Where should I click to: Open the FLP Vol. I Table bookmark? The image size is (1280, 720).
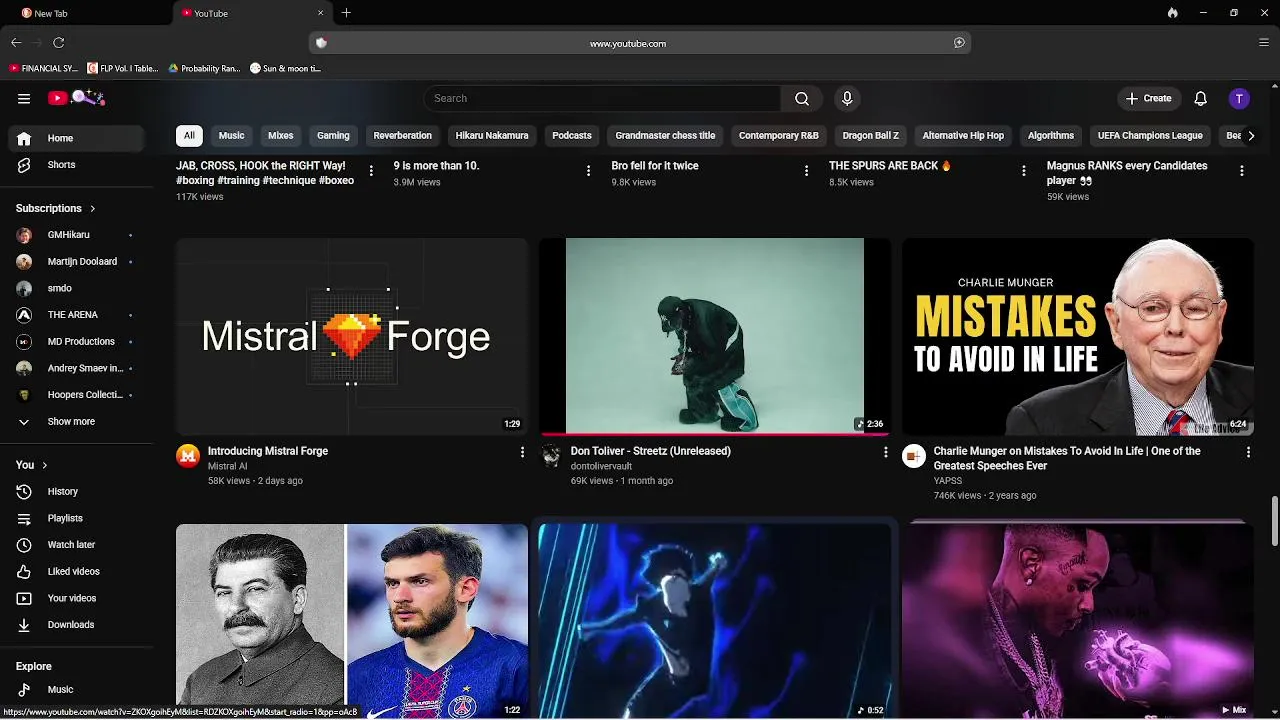tap(122, 68)
